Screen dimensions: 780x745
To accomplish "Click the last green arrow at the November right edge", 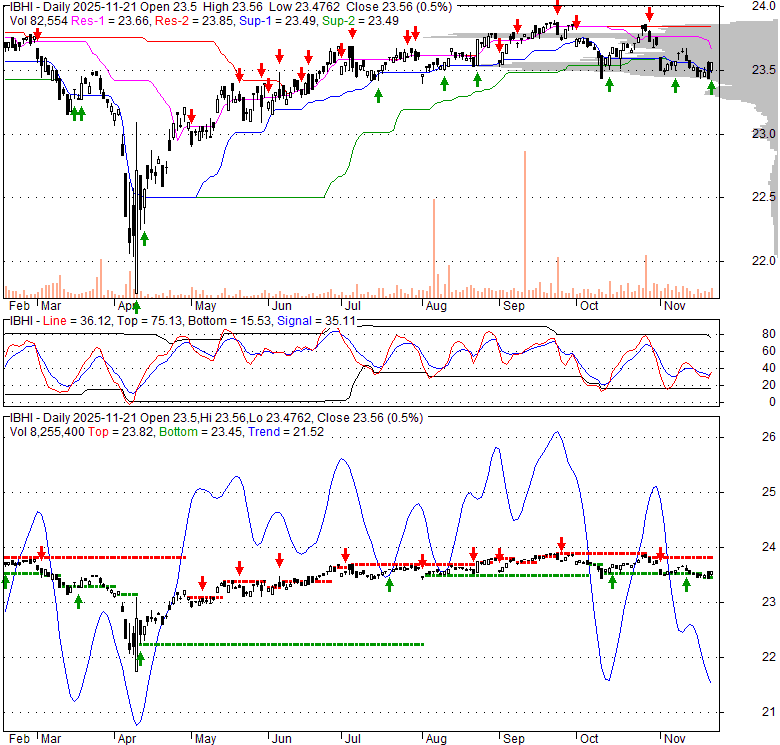I will (710, 89).
